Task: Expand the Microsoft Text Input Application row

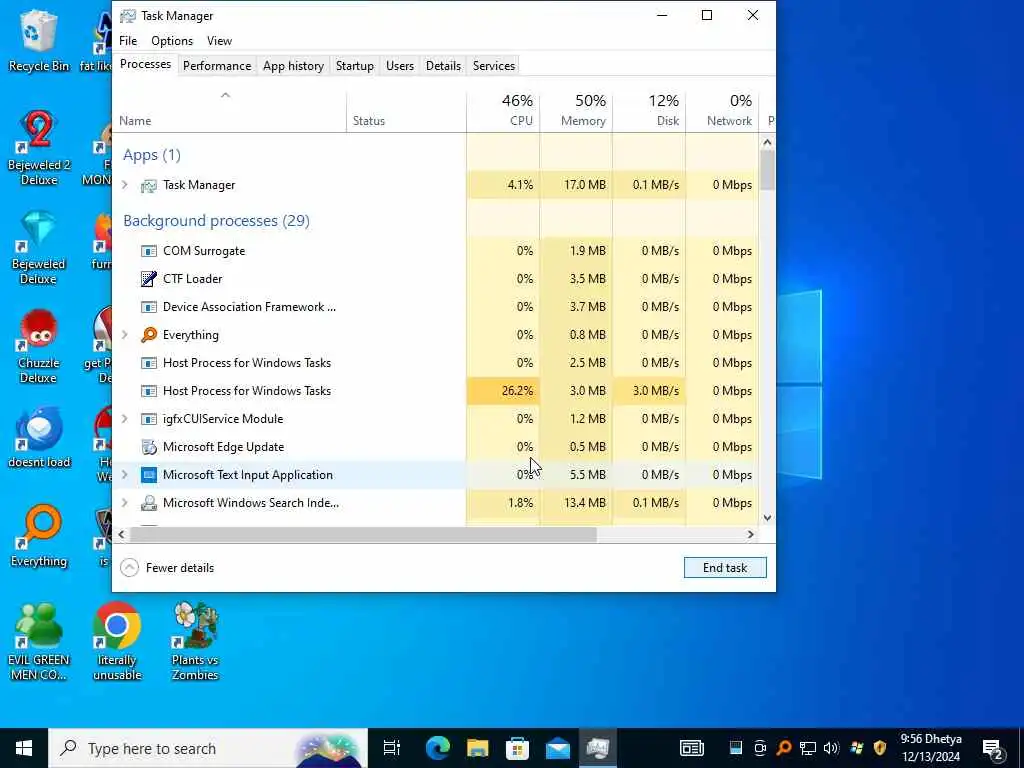Action: pyautogui.click(x=125, y=475)
